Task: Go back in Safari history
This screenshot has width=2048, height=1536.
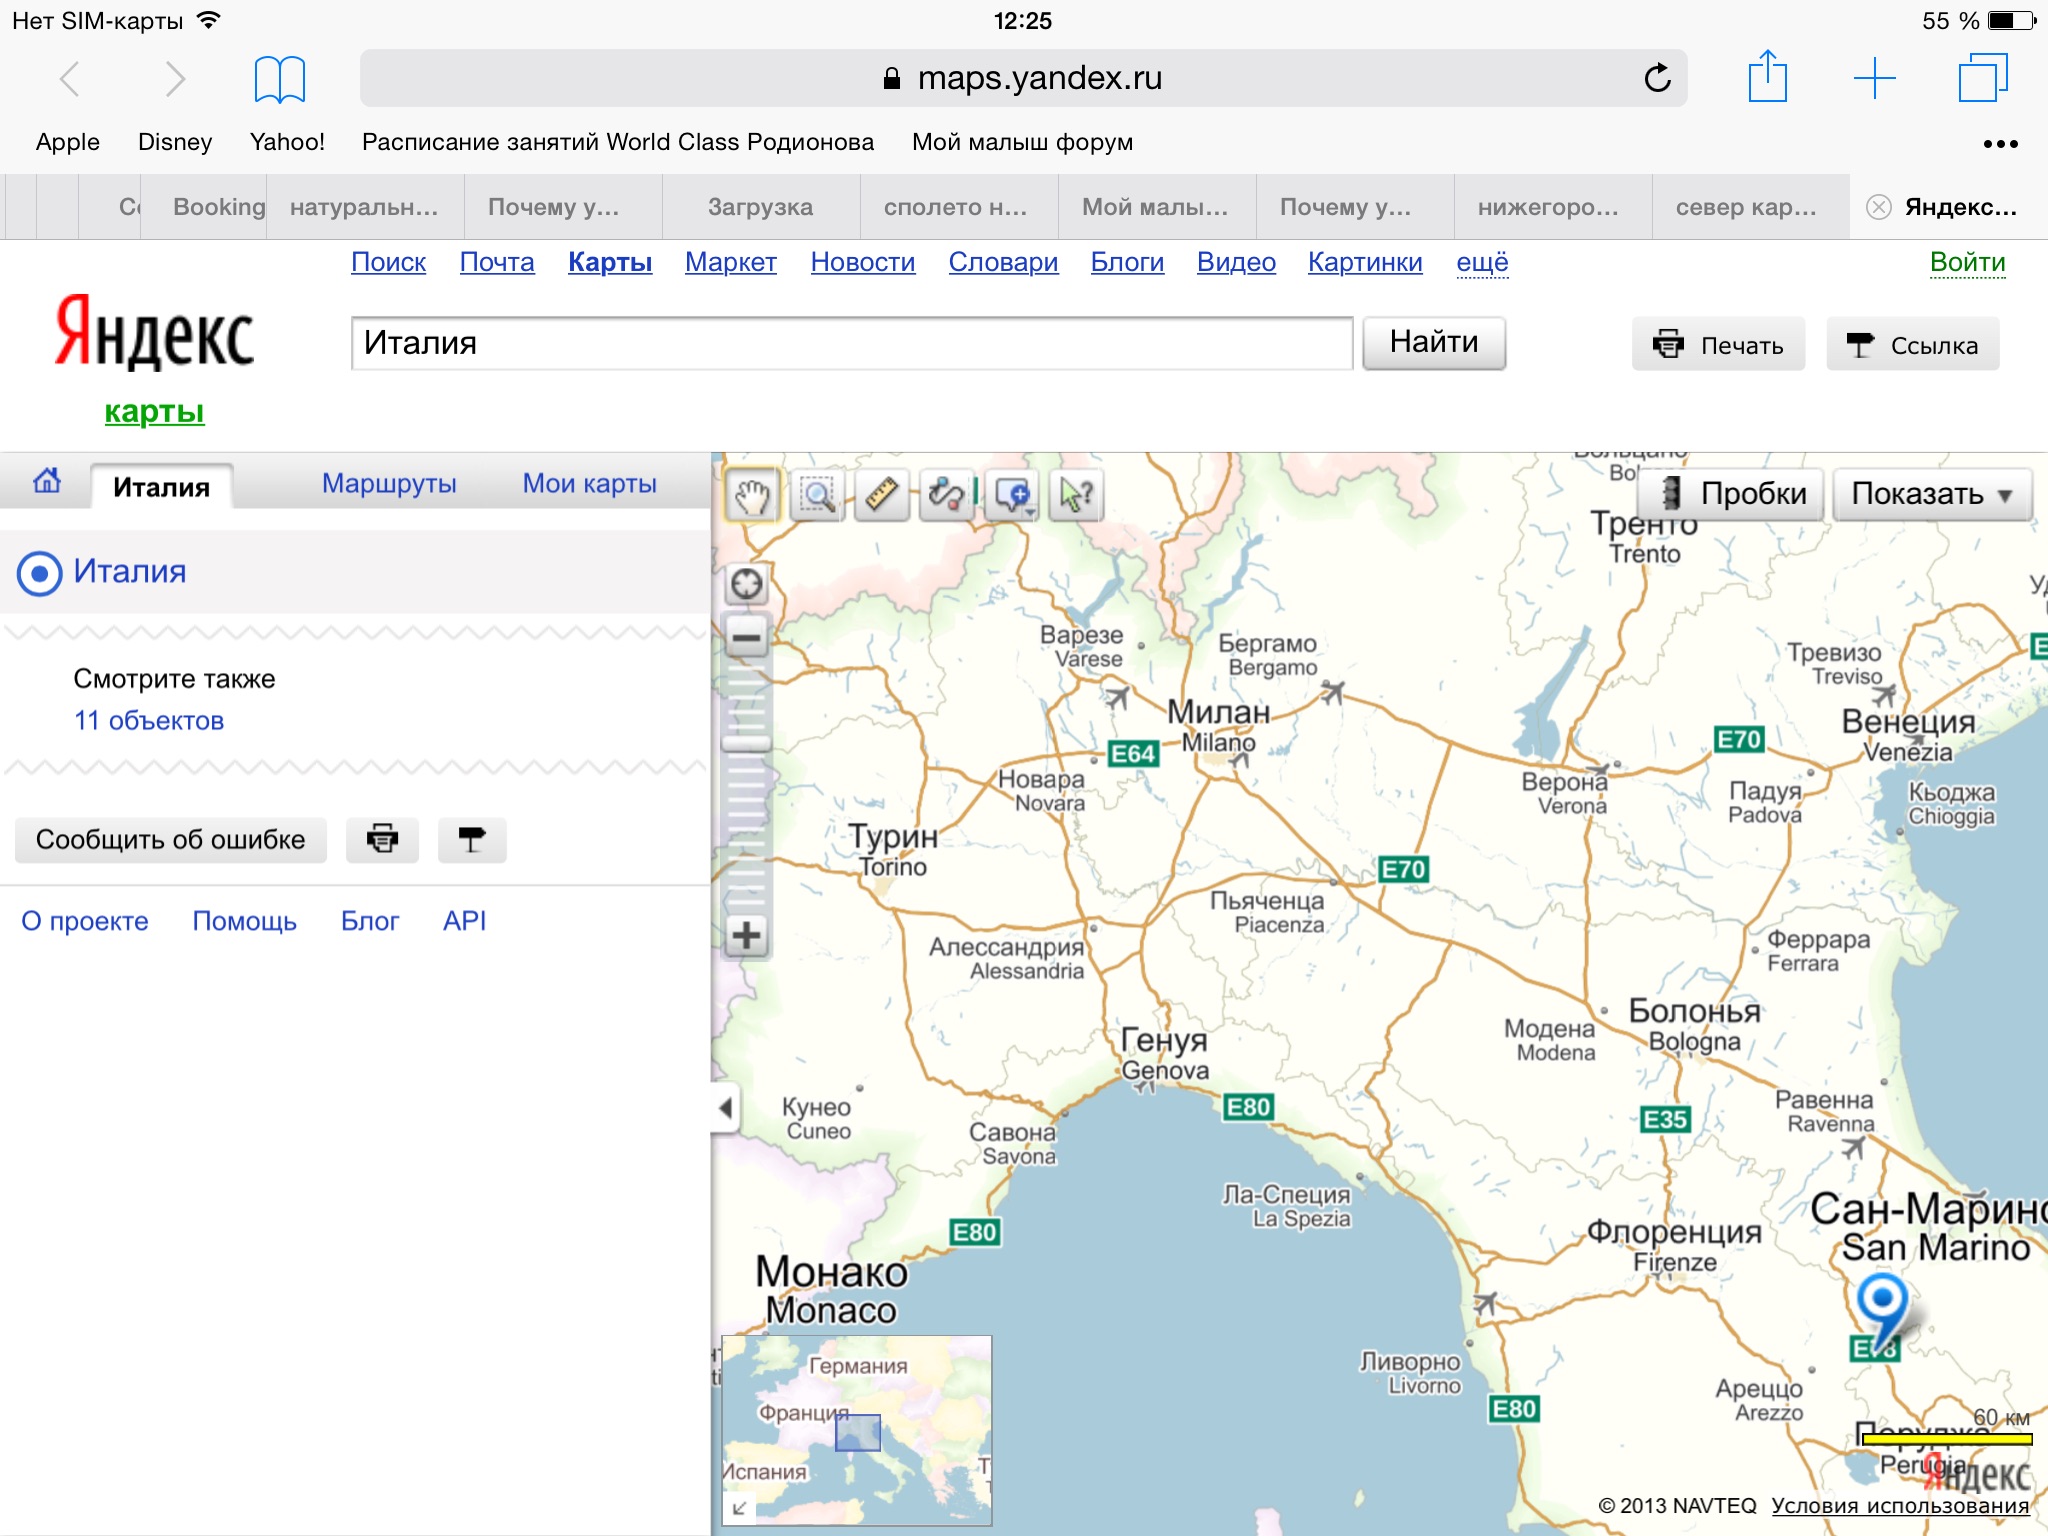Action: click(x=70, y=78)
